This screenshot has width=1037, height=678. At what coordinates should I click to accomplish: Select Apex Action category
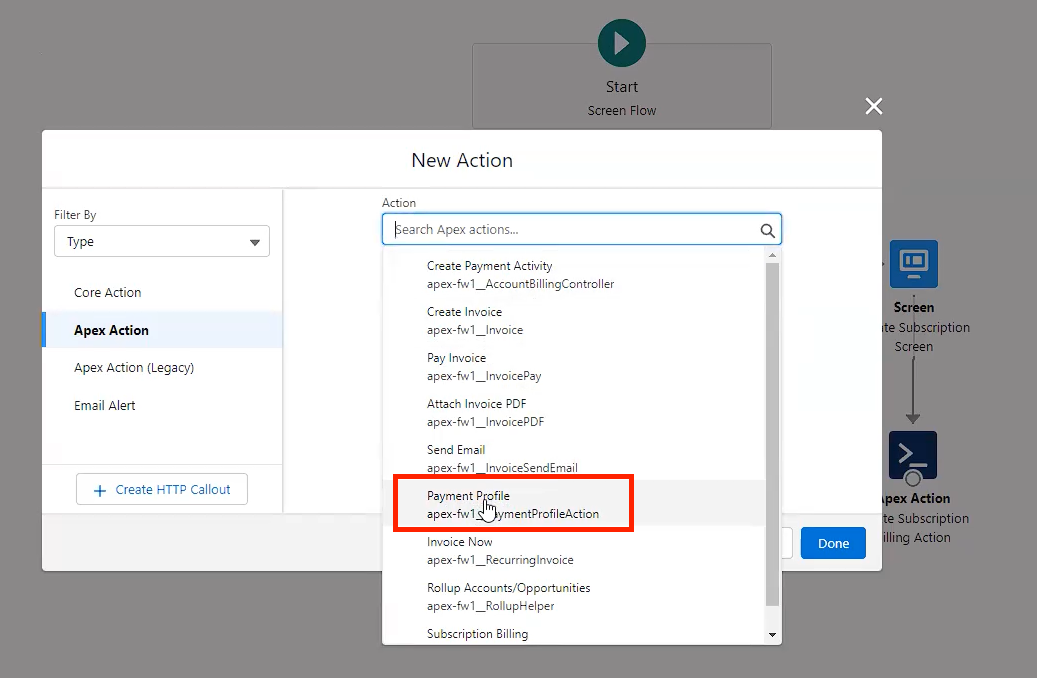pos(111,330)
